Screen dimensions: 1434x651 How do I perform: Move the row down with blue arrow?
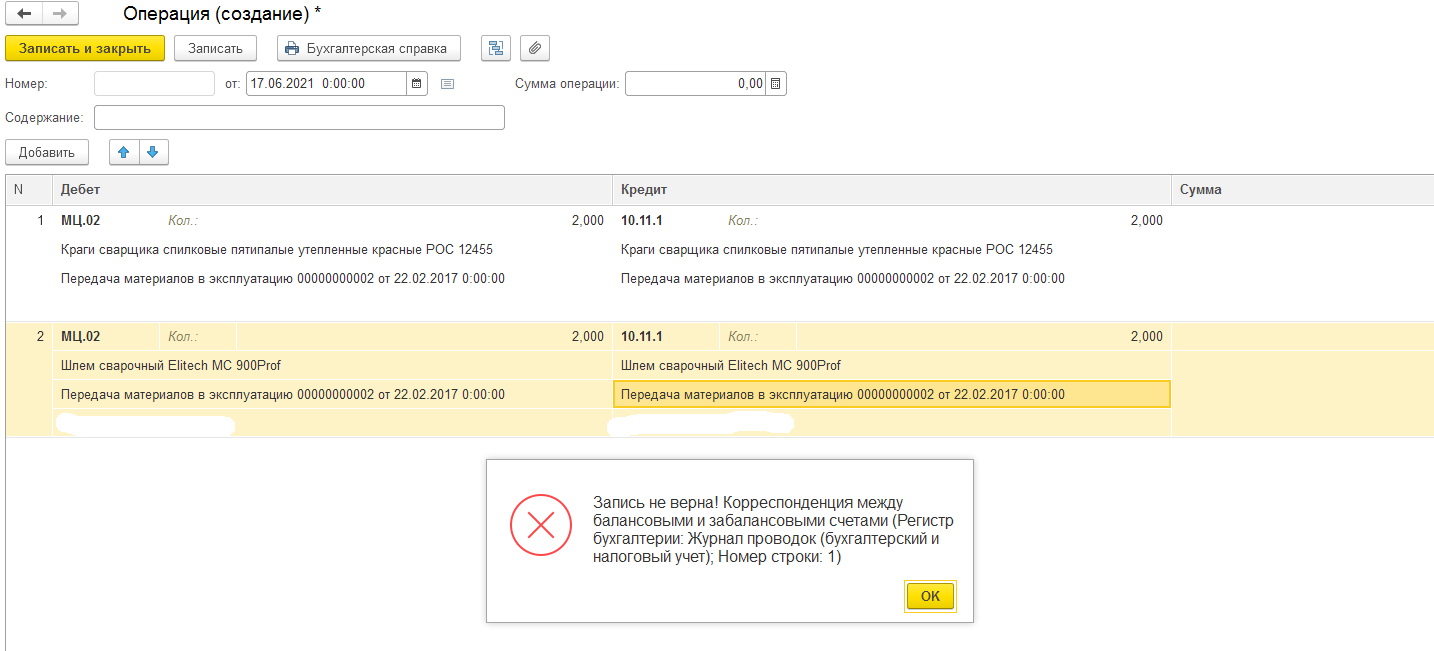pos(153,152)
